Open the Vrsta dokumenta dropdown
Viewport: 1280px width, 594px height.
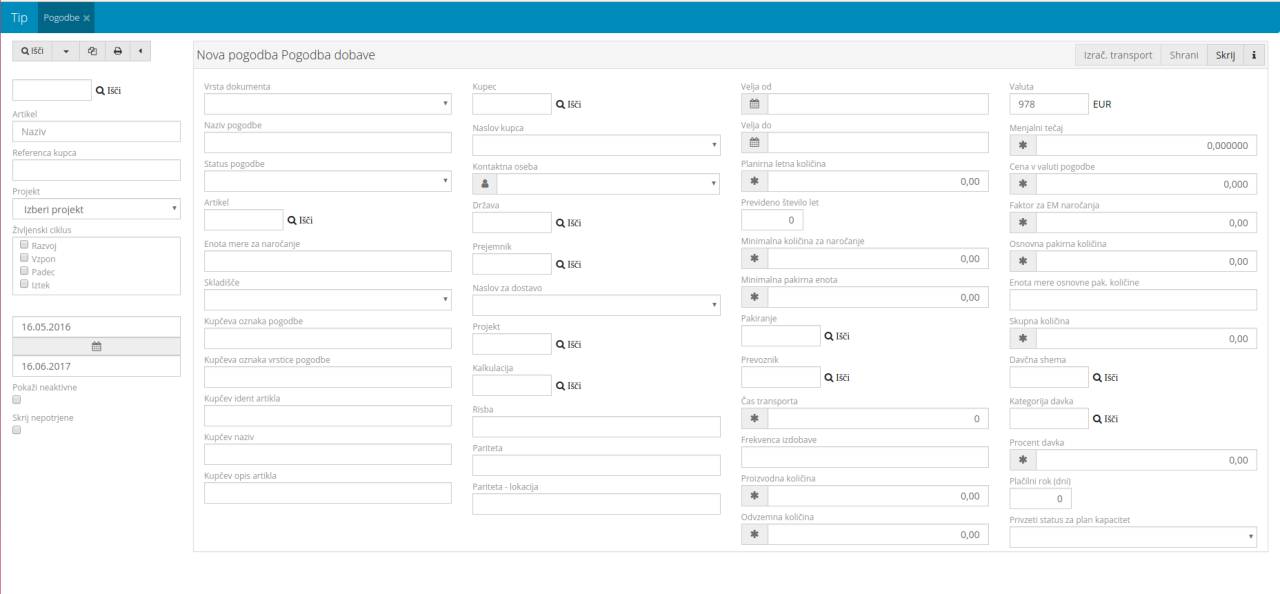pyautogui.click(x=327, y=104)
